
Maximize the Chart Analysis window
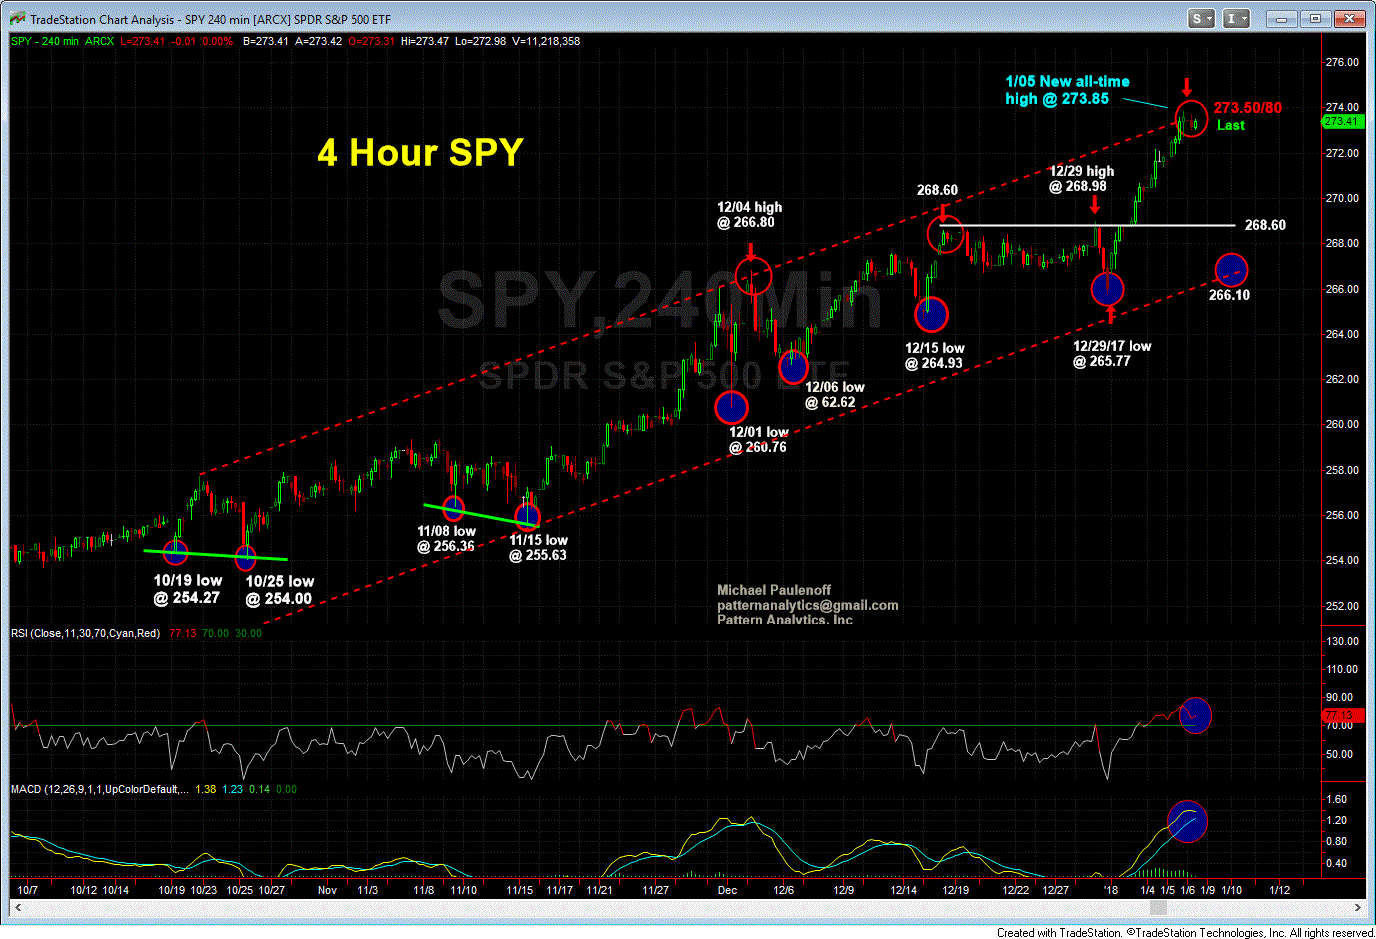pos(1315,19)
